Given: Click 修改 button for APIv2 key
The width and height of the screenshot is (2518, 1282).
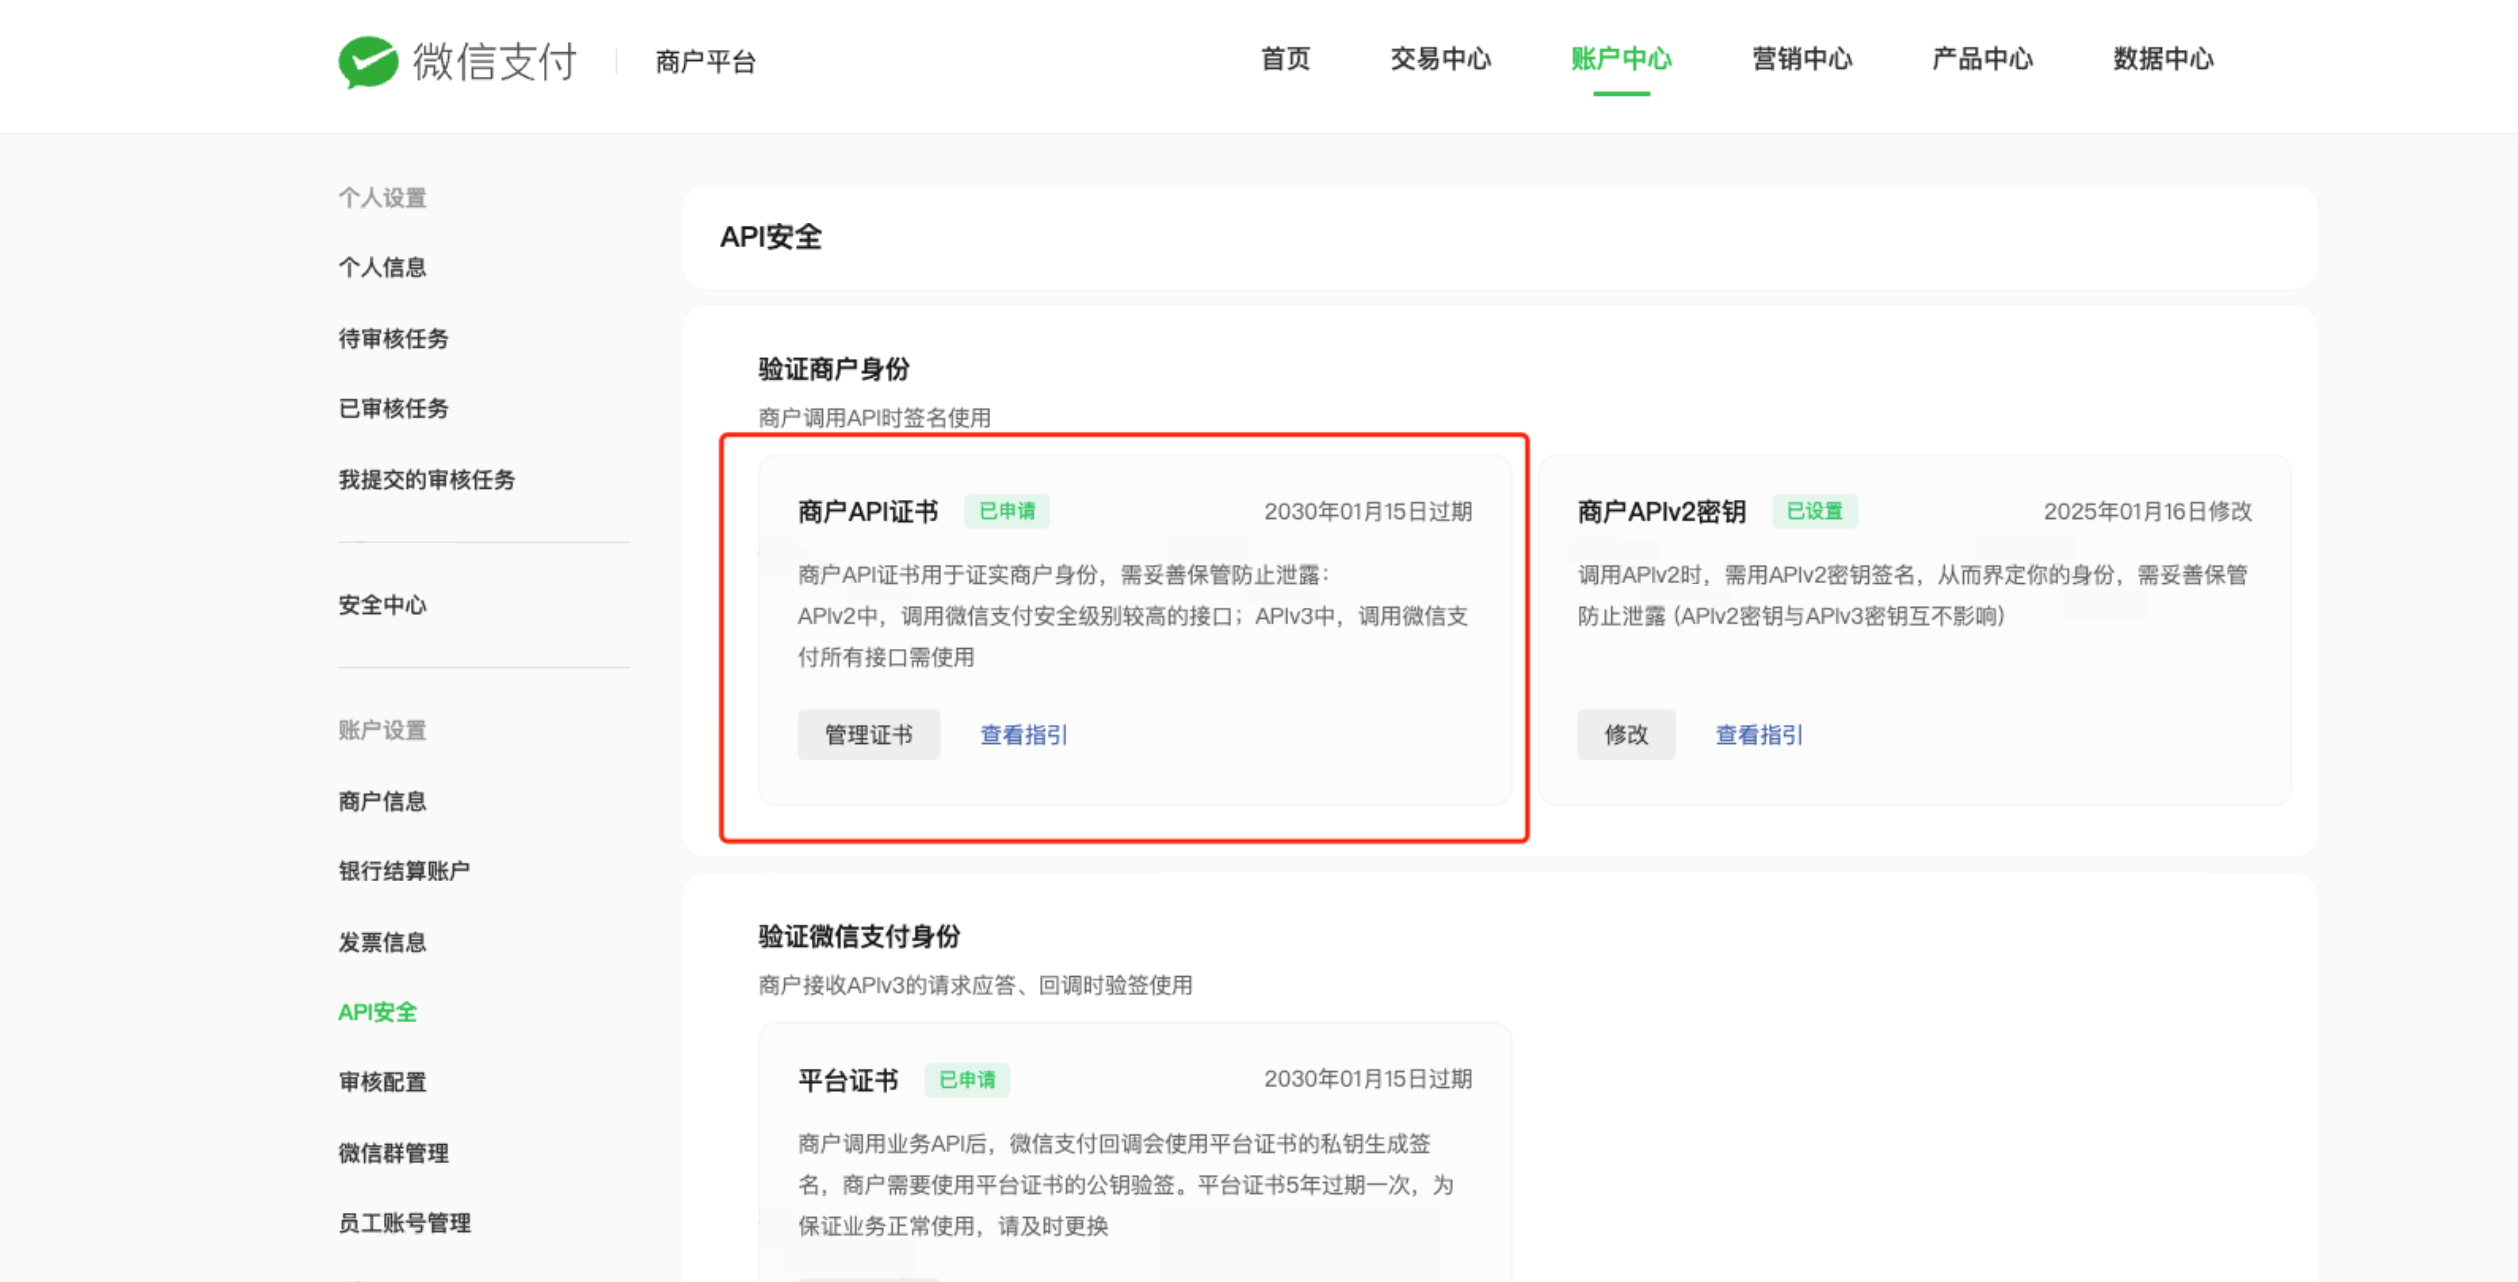Looking at the screenshot, I should pos(1626,735).
